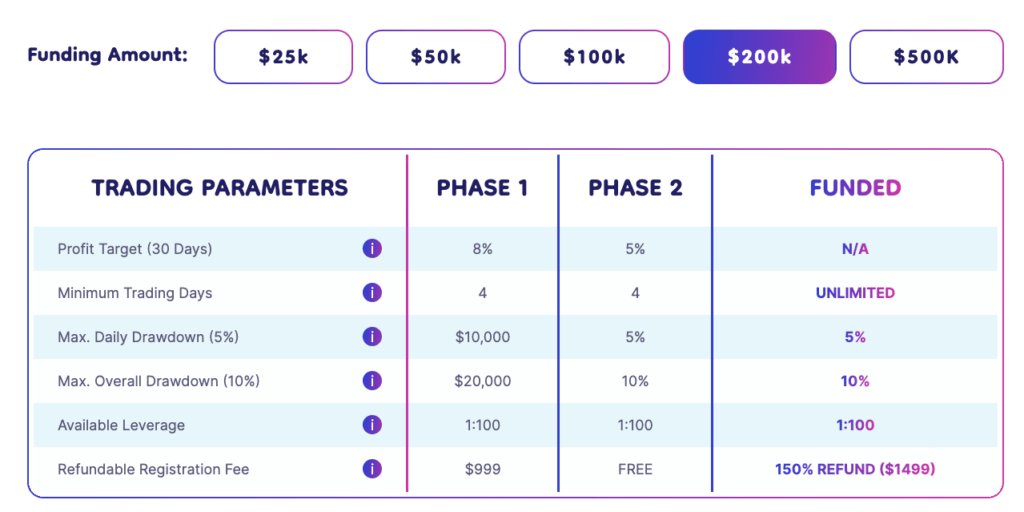This screenshot has width=1024, height=512.
Task: Select the highlighted $200k funding button
Action: (x=760, y=57)
